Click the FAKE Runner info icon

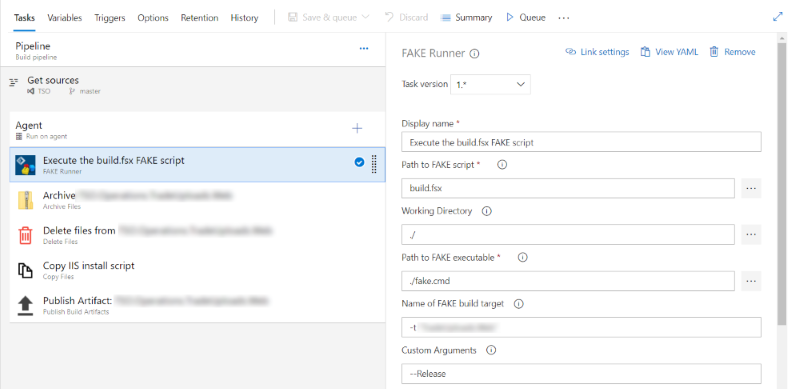click(x=474, y=54)
